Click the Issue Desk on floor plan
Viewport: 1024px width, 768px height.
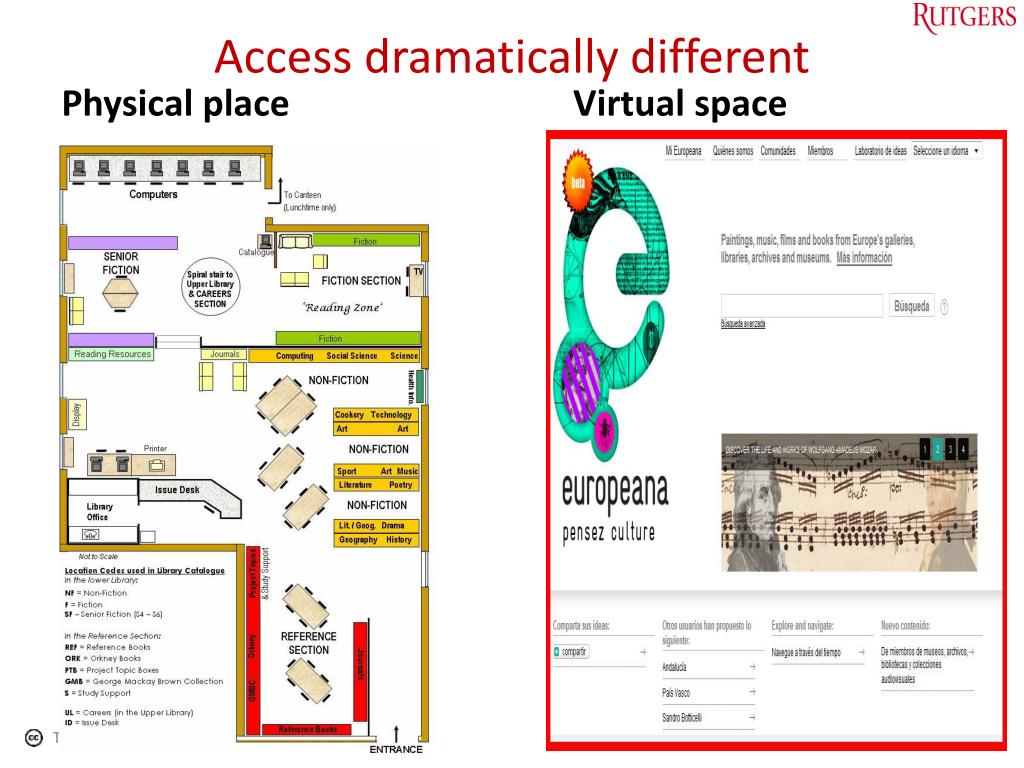(176, 490)
